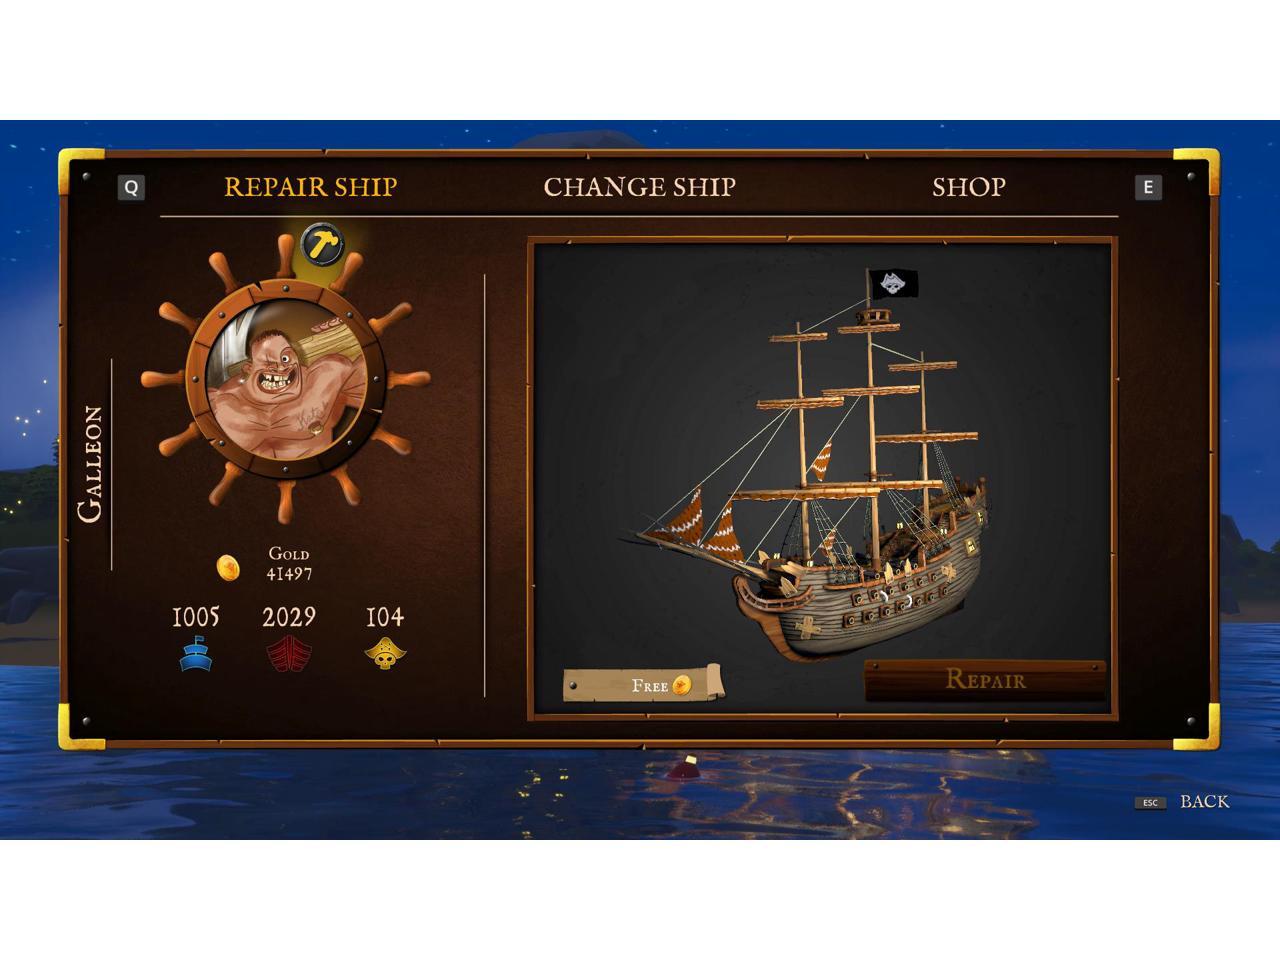
Task: Click the Repair button
Action: (985, 680)
